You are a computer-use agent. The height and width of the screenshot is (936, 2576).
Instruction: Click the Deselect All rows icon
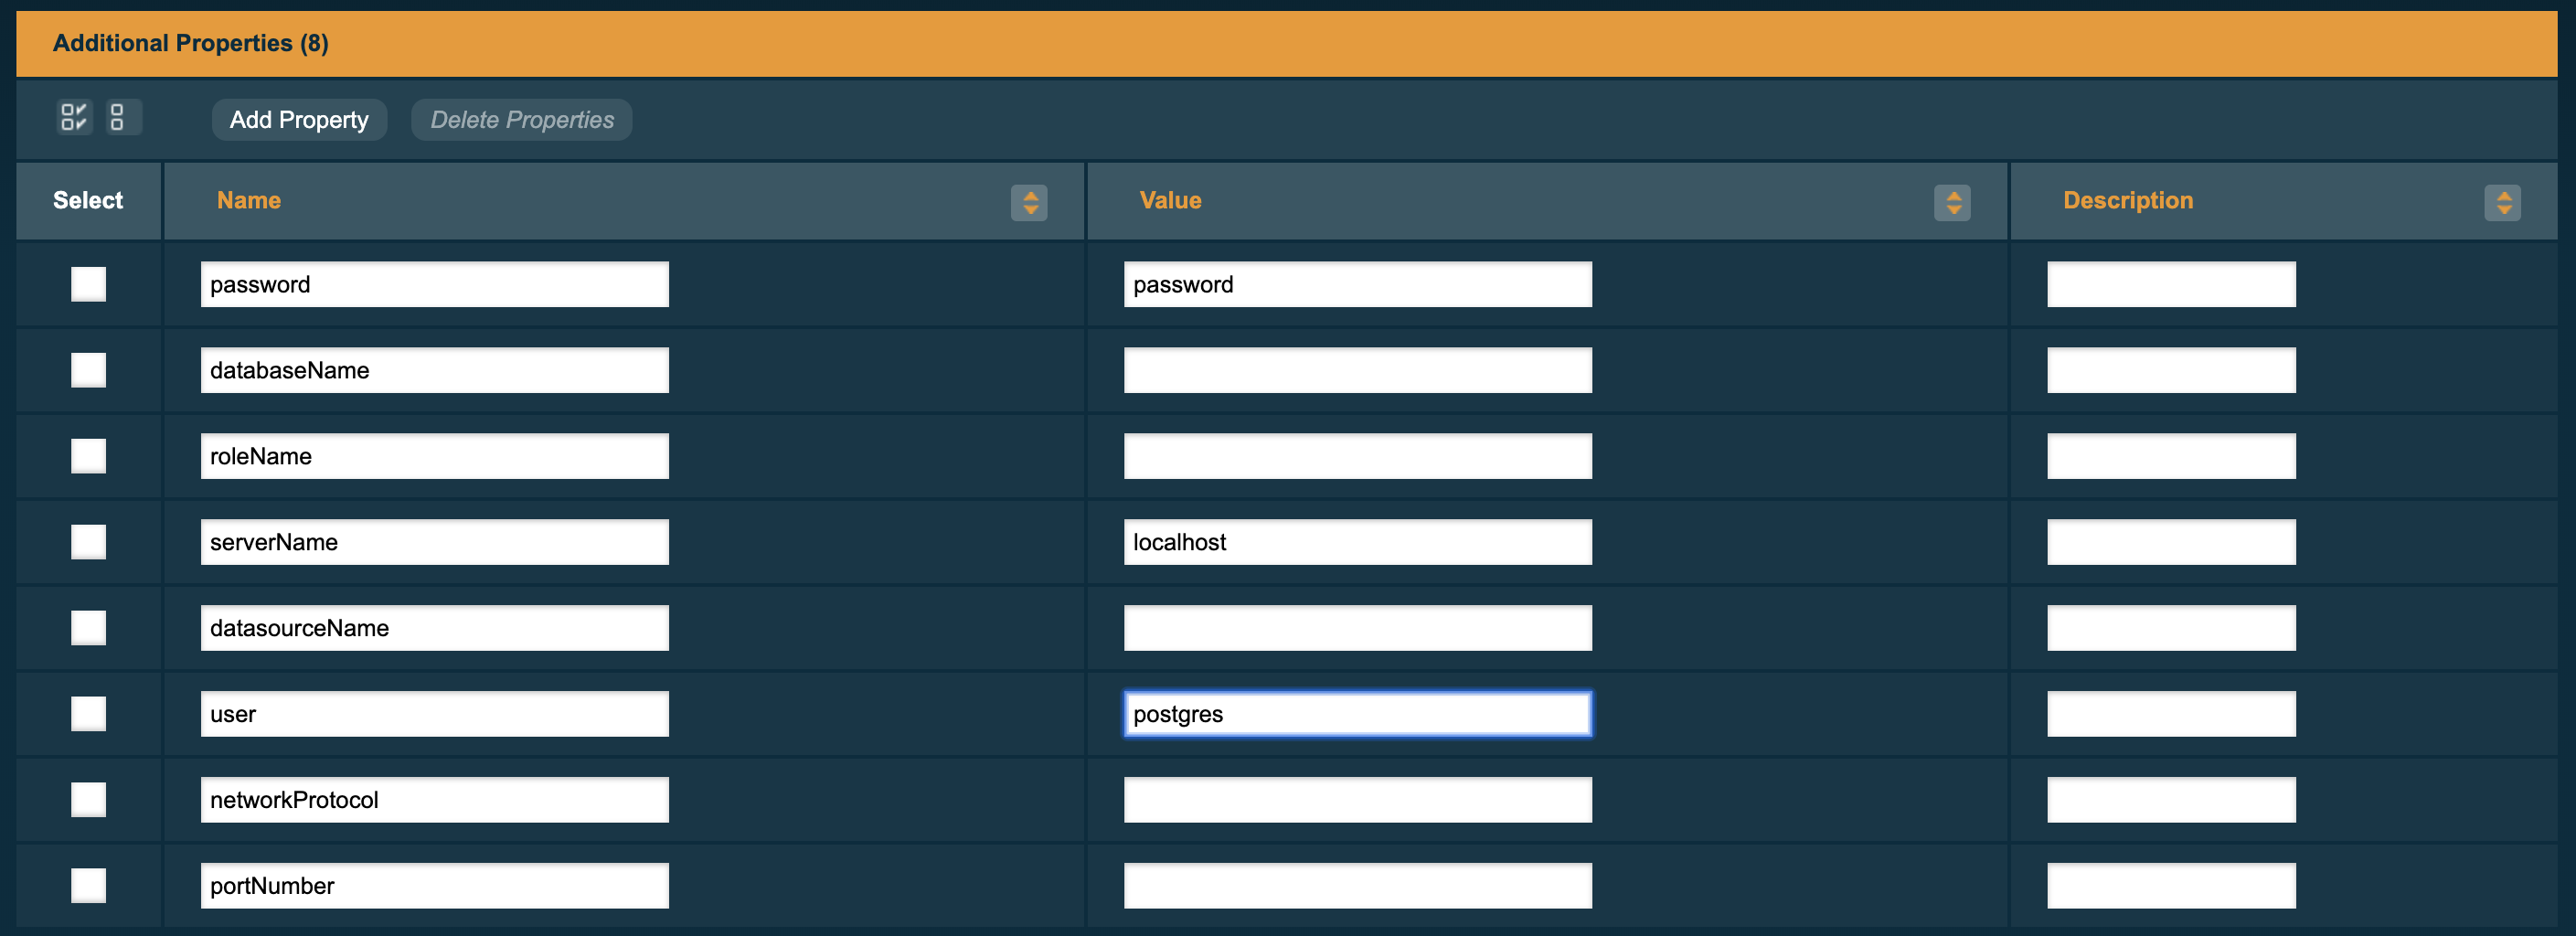click(x=118, y=118)
